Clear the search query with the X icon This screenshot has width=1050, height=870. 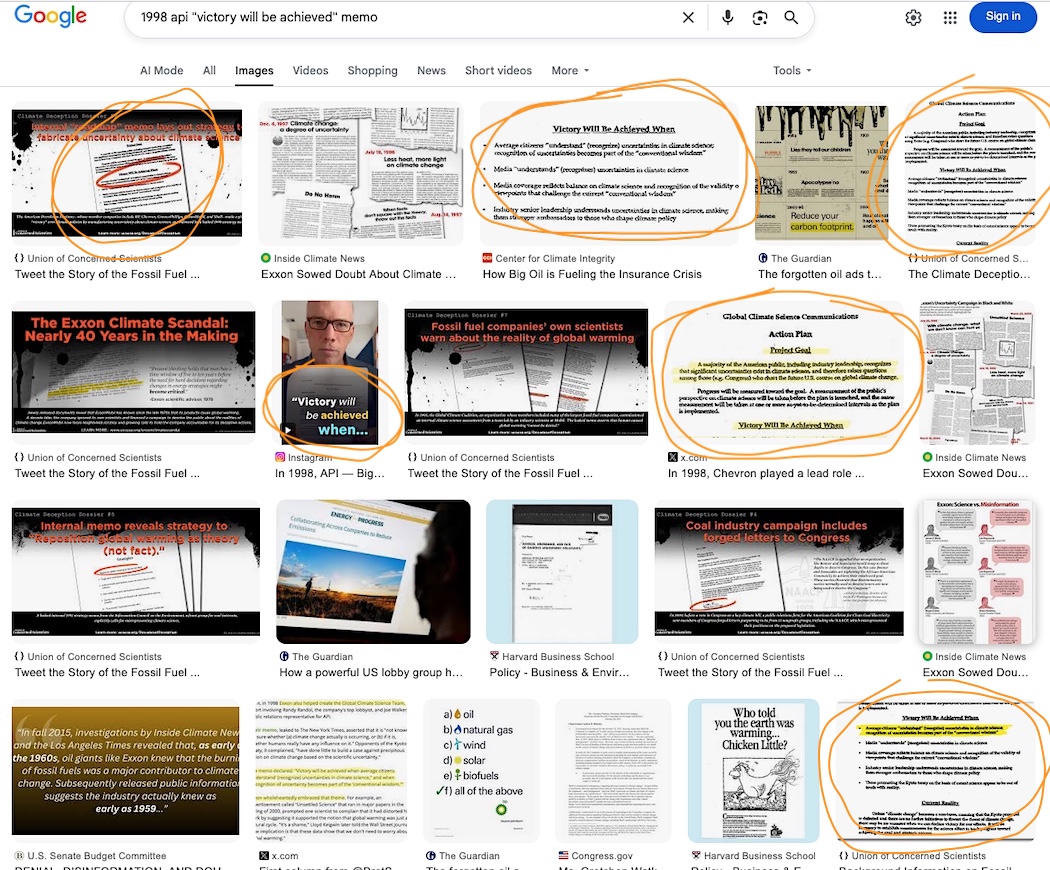(688, 18)
